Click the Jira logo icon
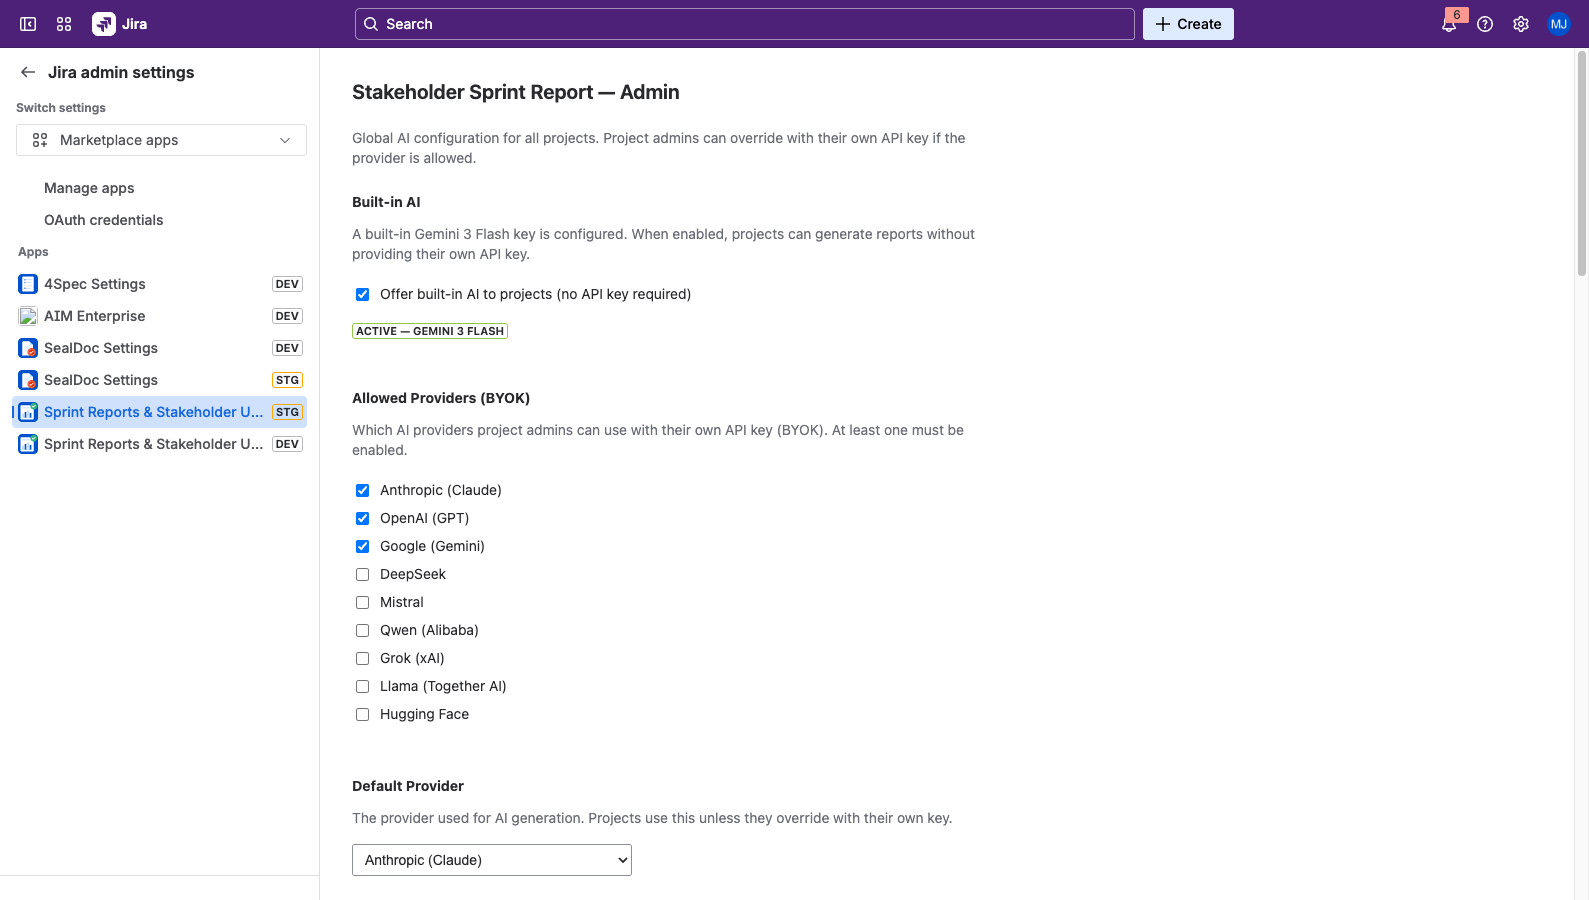The height and width of the screenshot is (900, 1589). click(104, 24)
